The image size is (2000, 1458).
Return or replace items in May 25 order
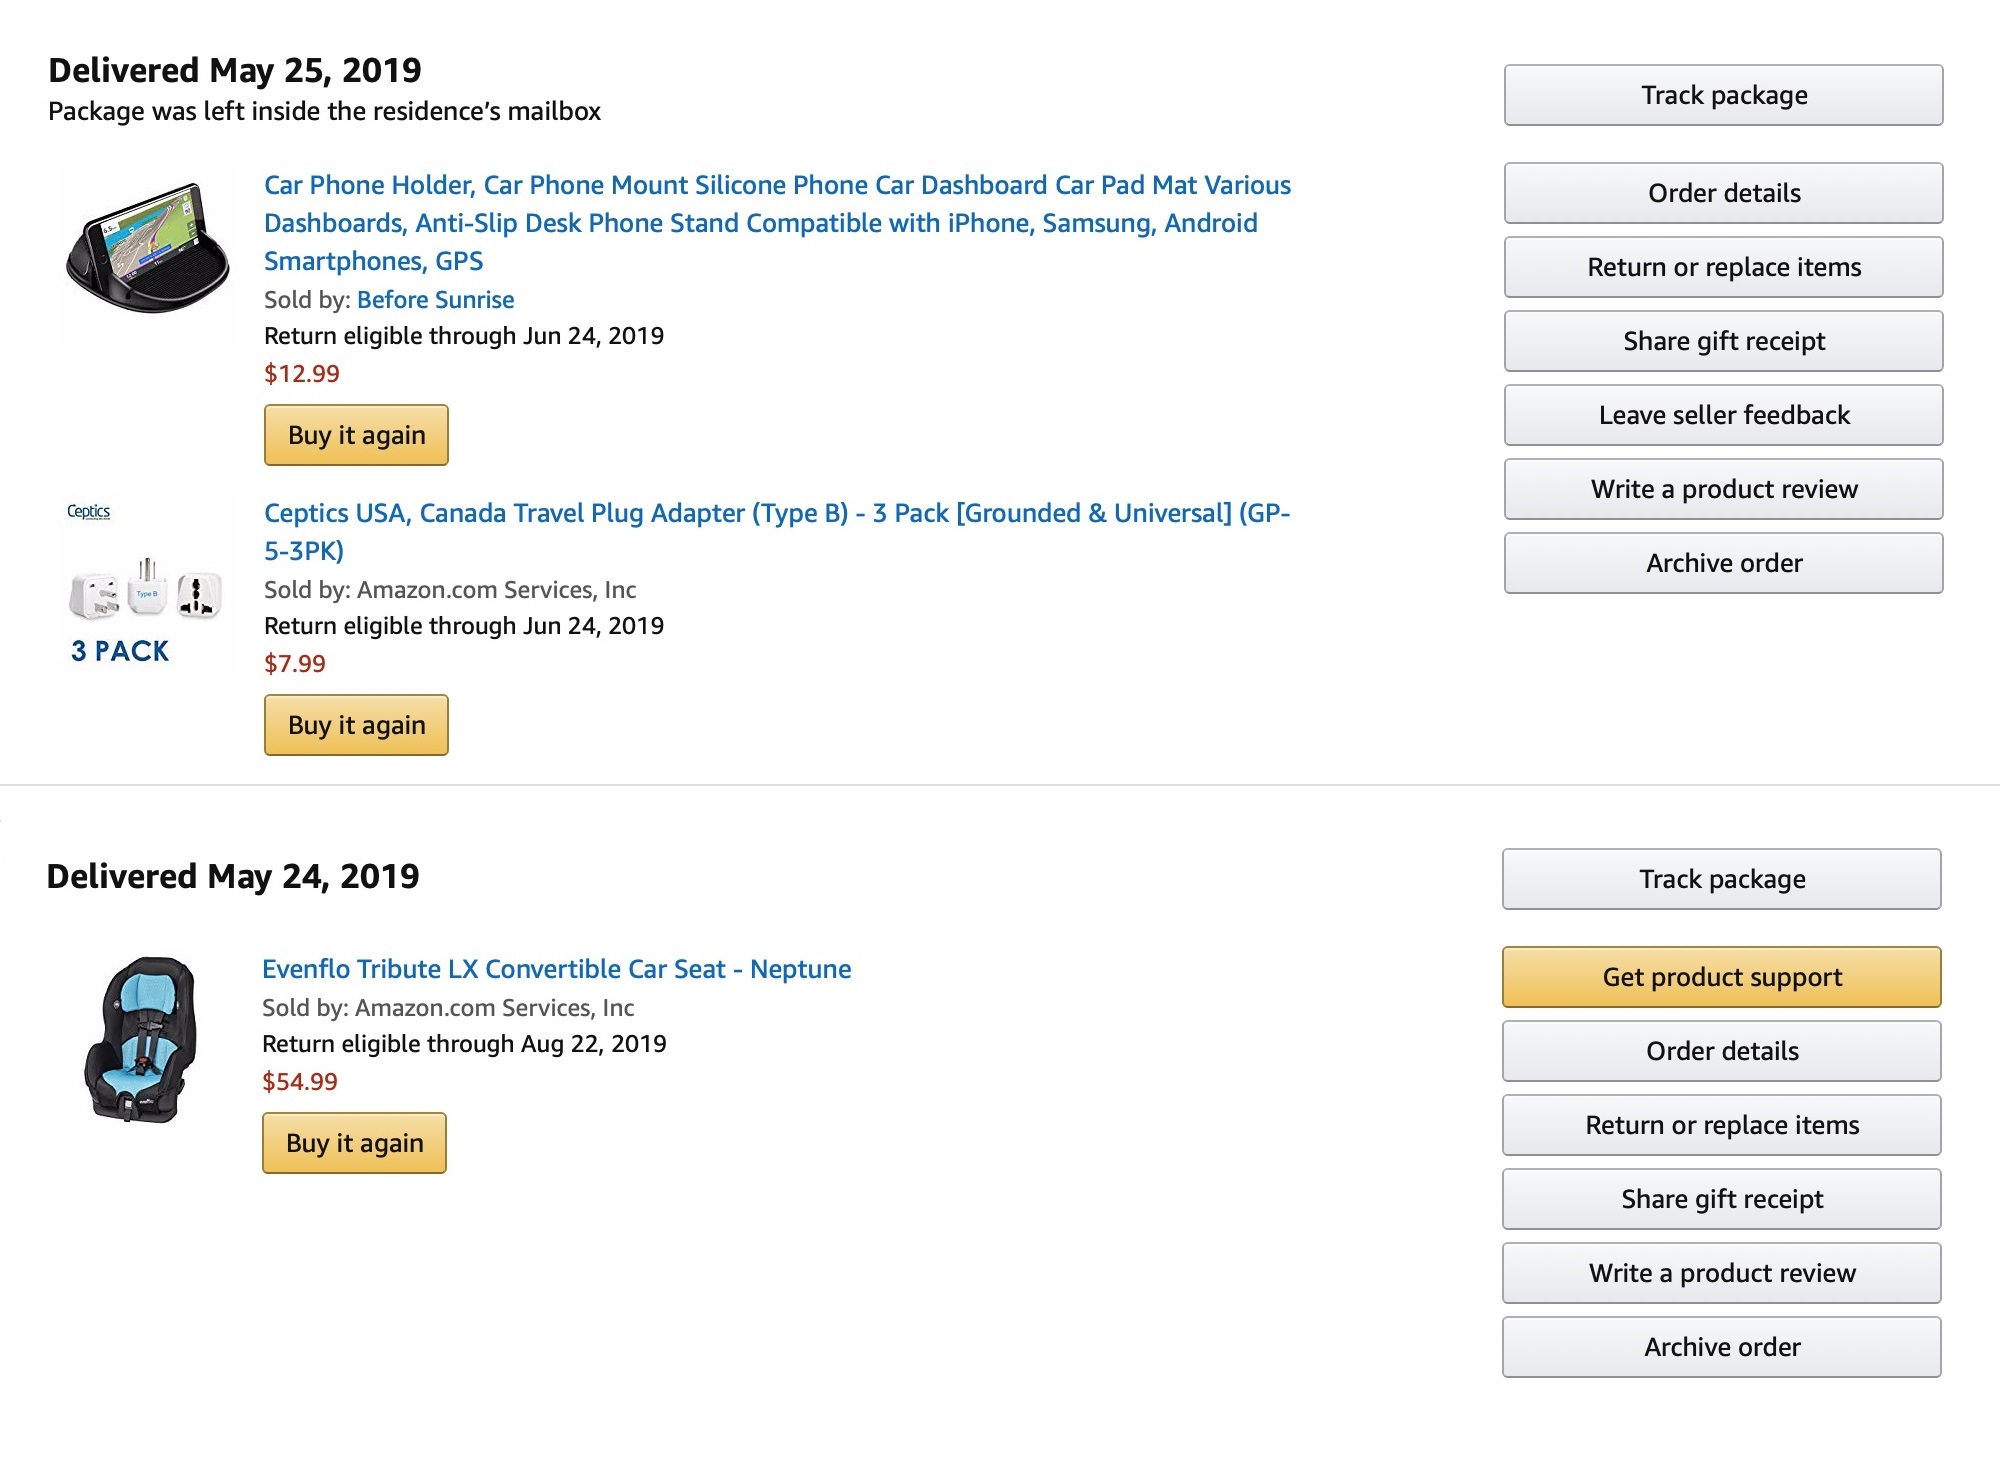tap(1723, 267)
